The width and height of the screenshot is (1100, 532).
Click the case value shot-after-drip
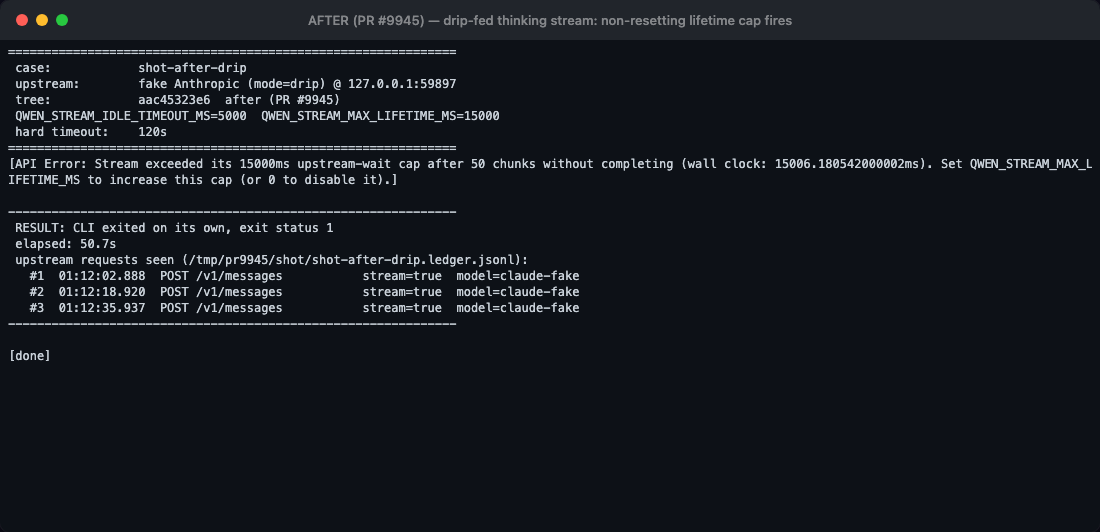[x=192, y=68]
